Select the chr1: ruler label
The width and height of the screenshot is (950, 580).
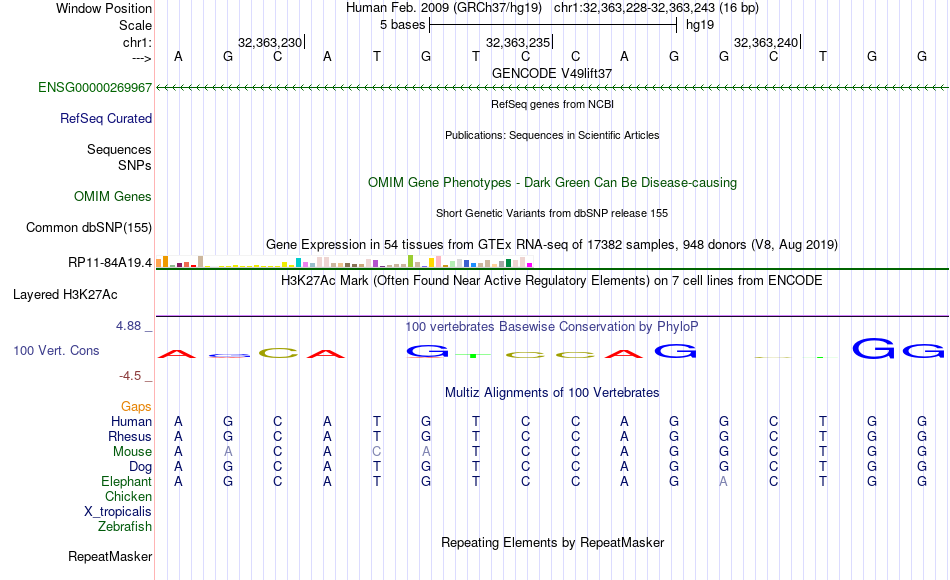137,42
